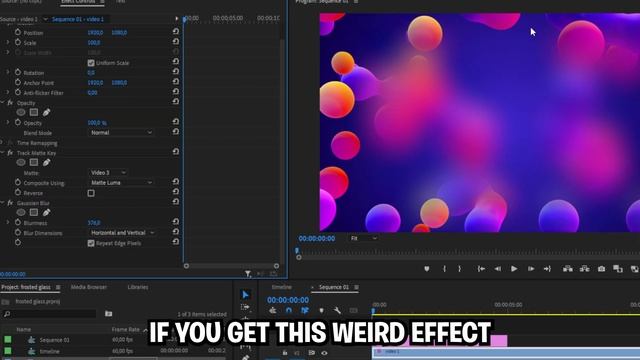The width and height of the screenshot is (640, 360).
Task: Click the Extract button
Action: [x=584, y=269]
